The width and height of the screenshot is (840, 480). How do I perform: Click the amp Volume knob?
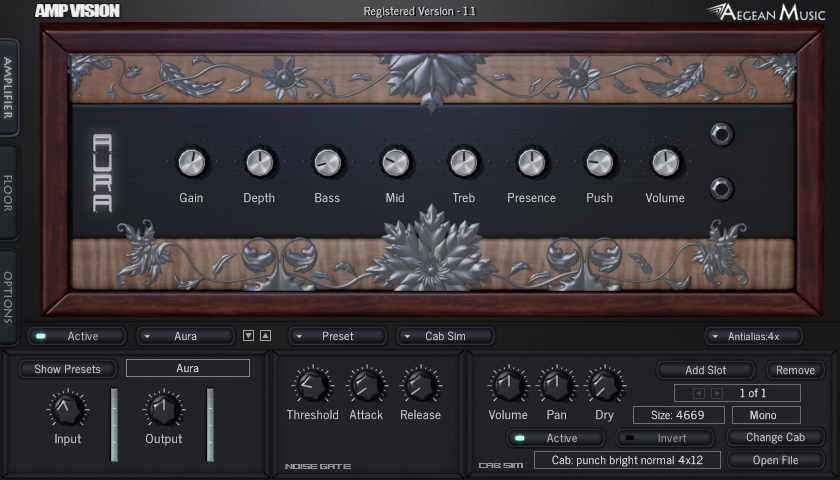pyautogui.click(x=665, y=162)
